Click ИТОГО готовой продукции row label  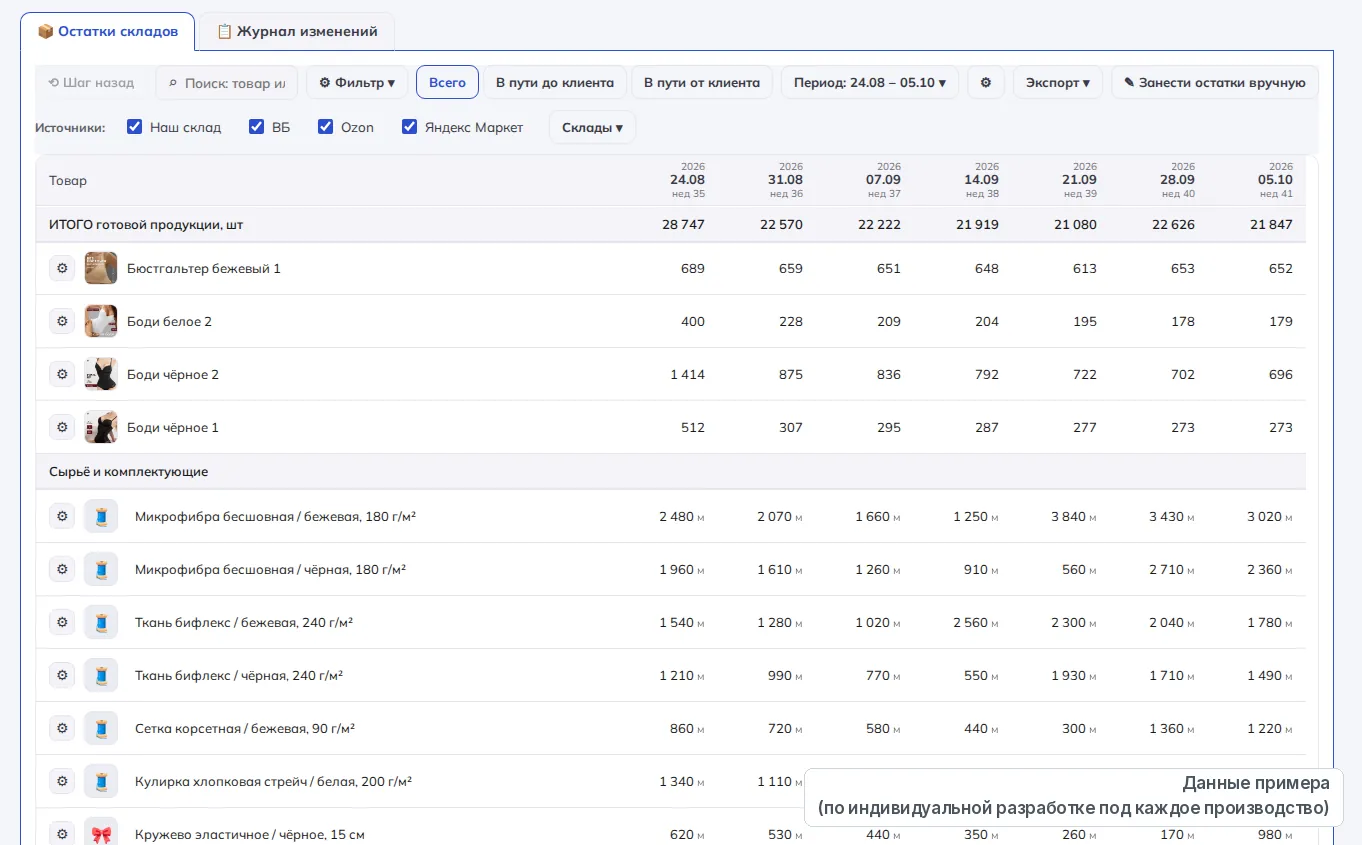[146, 225]
